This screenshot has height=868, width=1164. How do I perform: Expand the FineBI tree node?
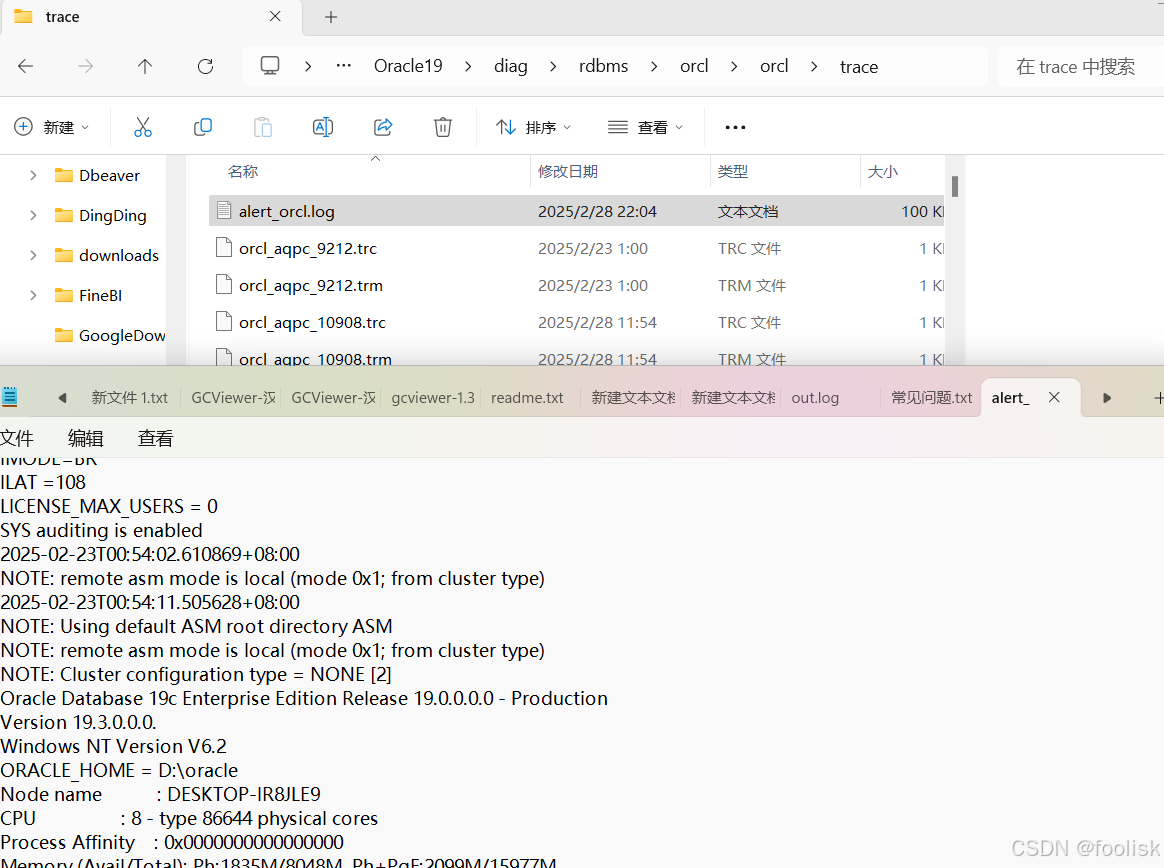coord(33,296)
